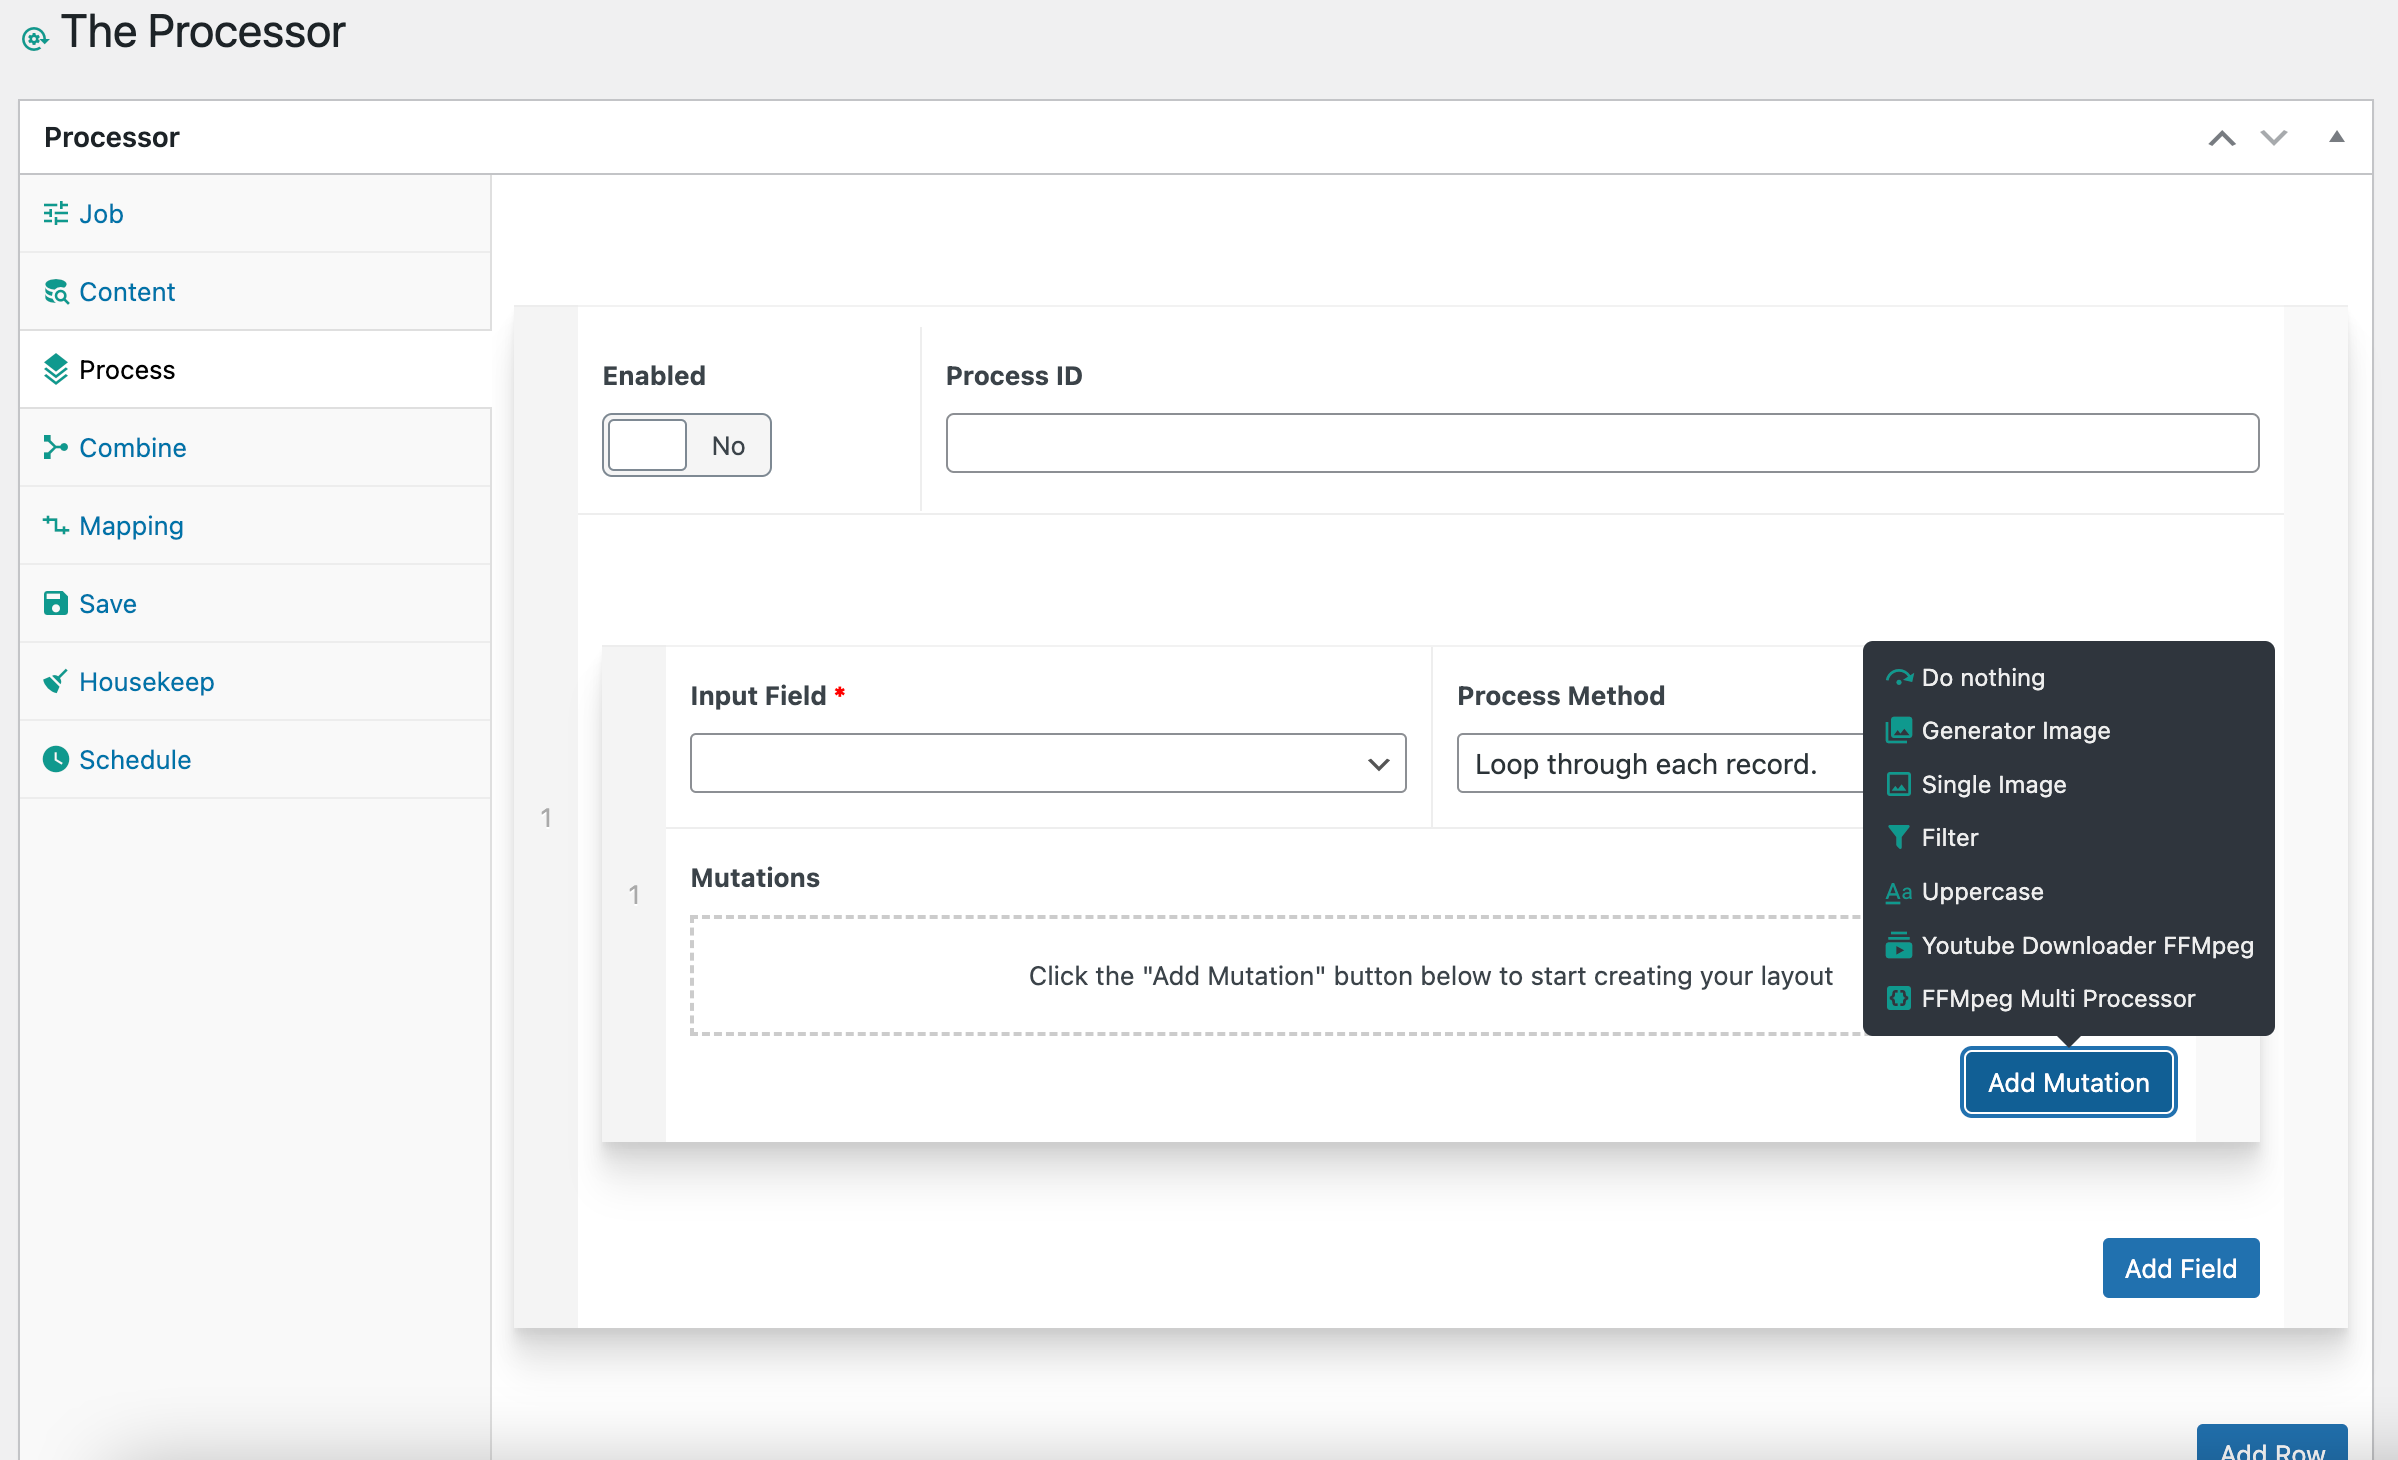Toggle the Enabled switch on
Image resolution: width=2398 pixels, height=1460 pixels.
[686, 445]
